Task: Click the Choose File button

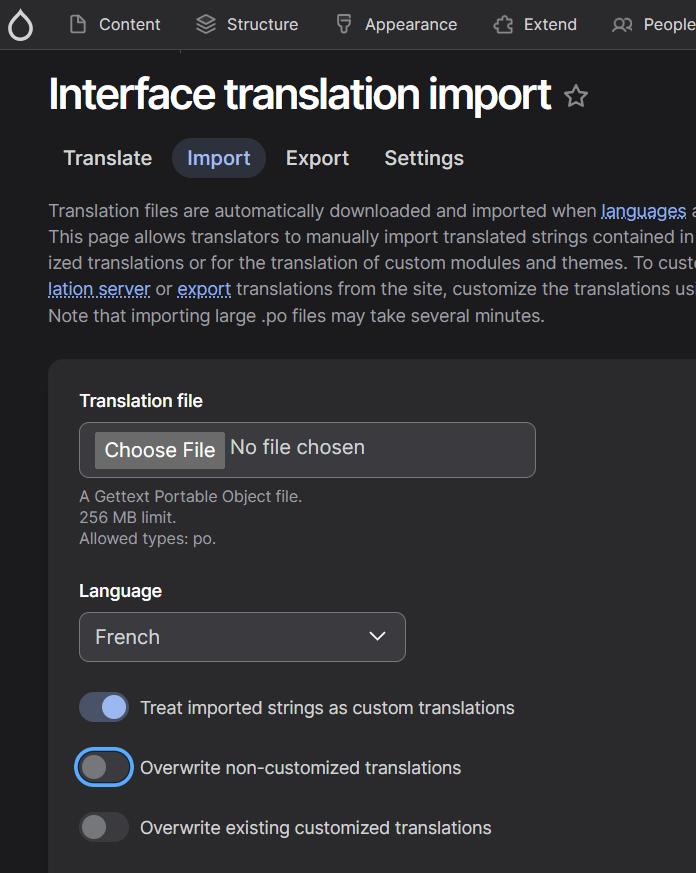Action: click(x=159, y=450)
